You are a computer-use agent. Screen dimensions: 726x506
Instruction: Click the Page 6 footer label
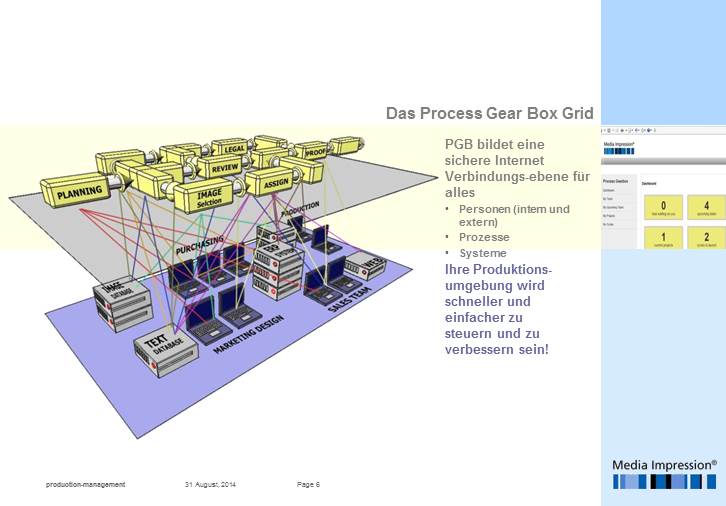pyautogui.click(x=308, y=484)
